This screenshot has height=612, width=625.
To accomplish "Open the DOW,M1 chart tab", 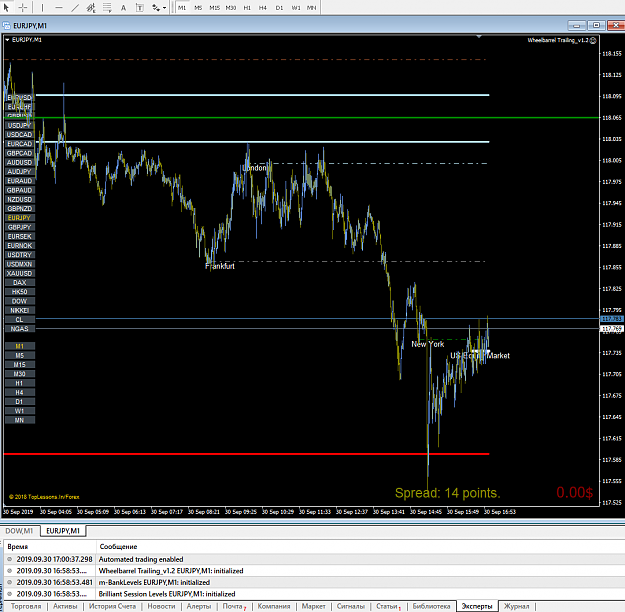I will tap(19, 531).
